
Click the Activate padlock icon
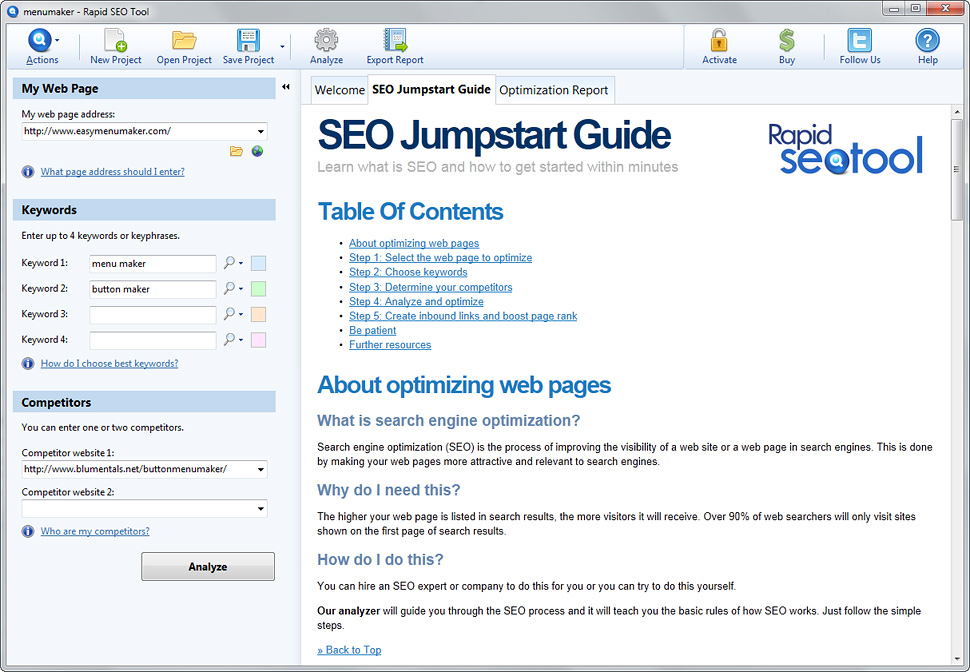point(719,40)
